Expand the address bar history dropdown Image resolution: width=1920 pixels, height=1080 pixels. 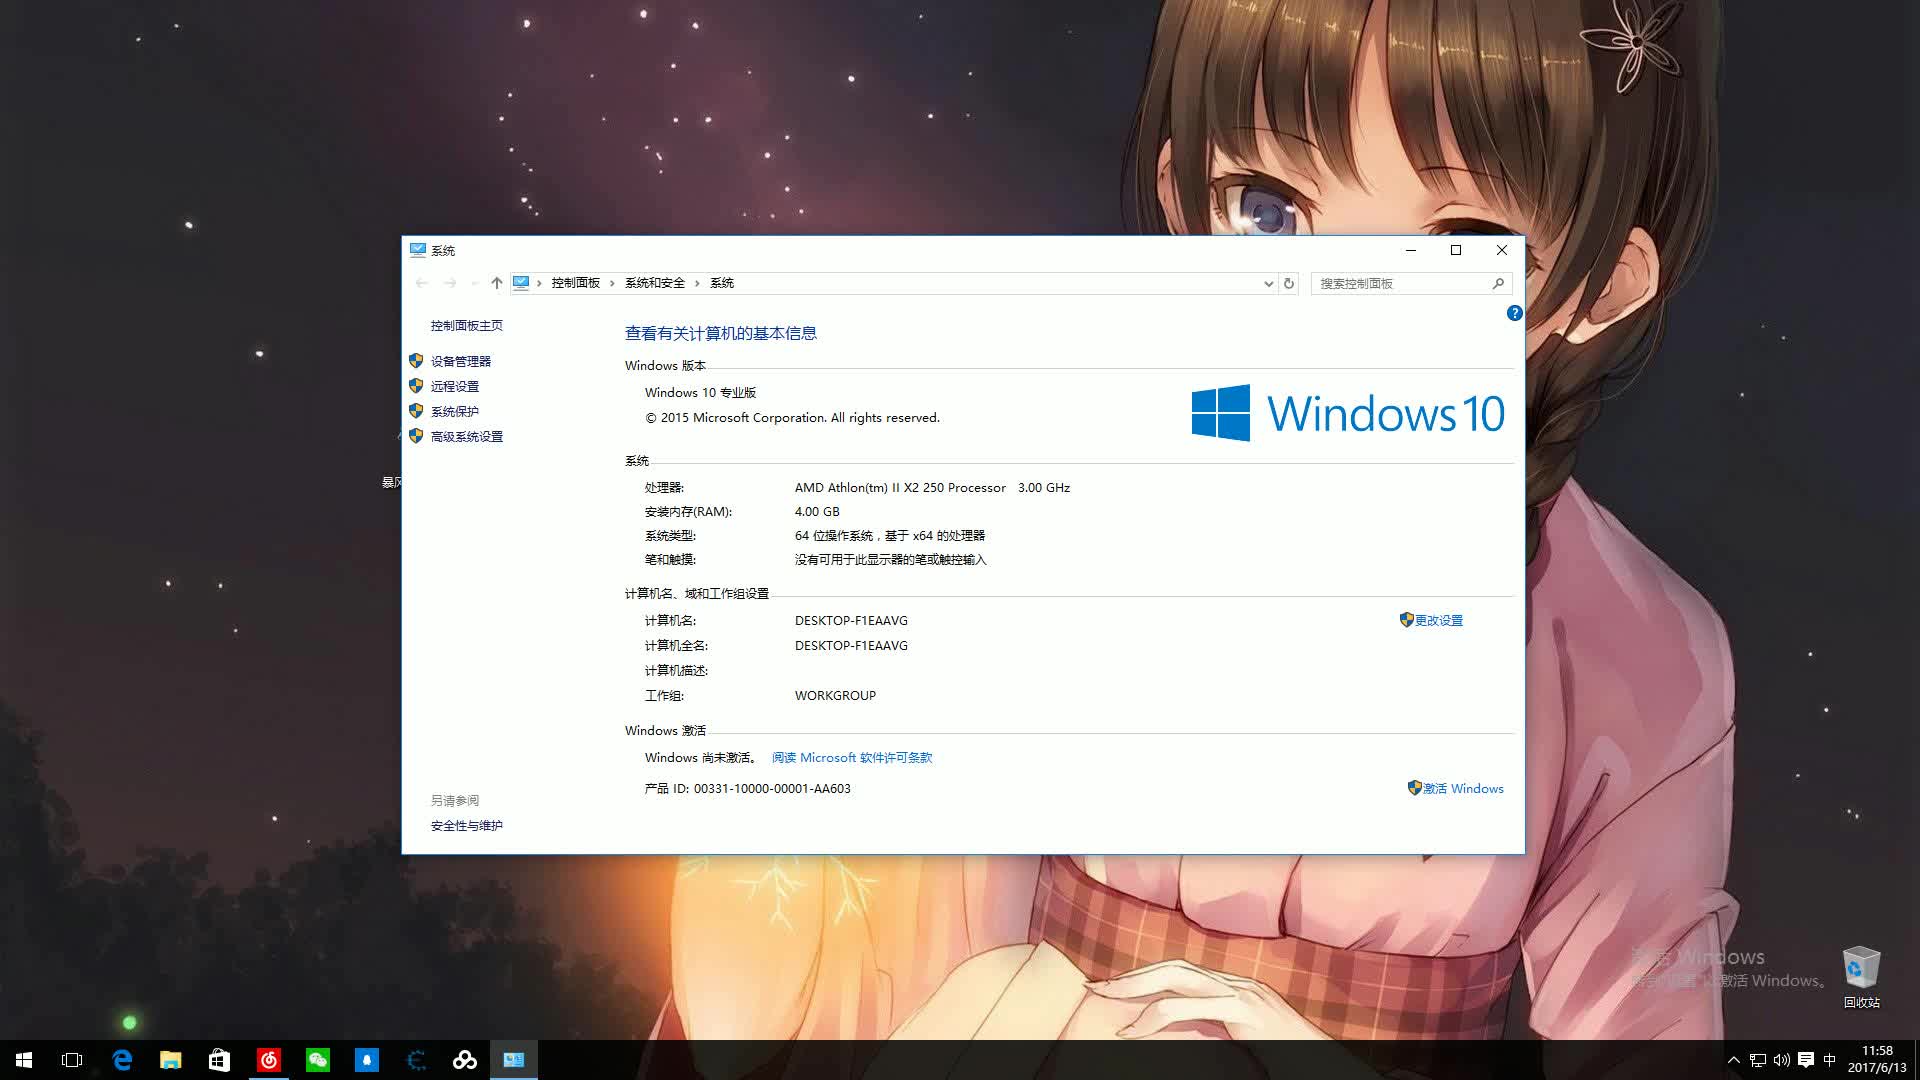pyautogui.click(x=1268, y=283)
